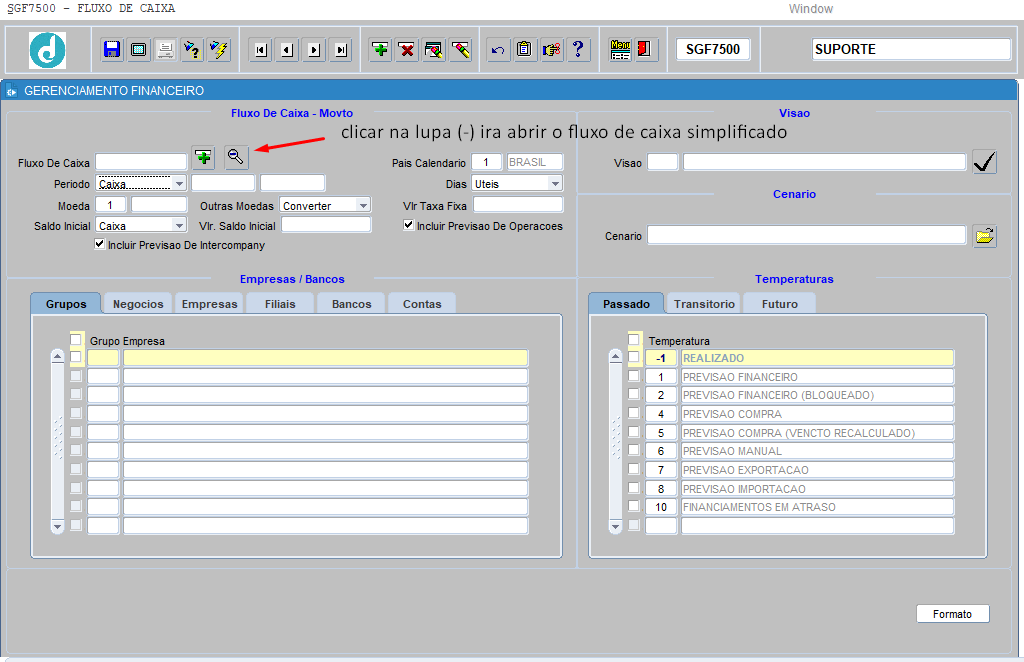
Task: Click the Vlr Taxa Fixa input field
Action: tap(518, 205)
